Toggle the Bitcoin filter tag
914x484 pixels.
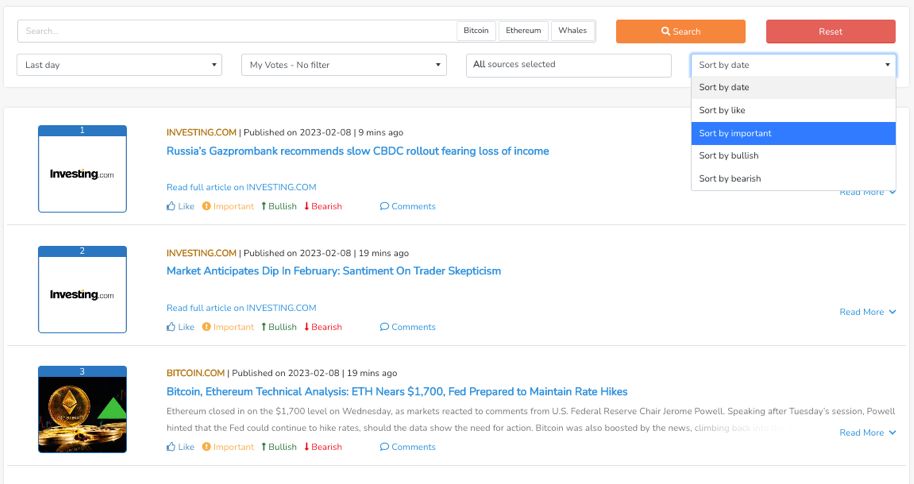[x=476, y=31]
